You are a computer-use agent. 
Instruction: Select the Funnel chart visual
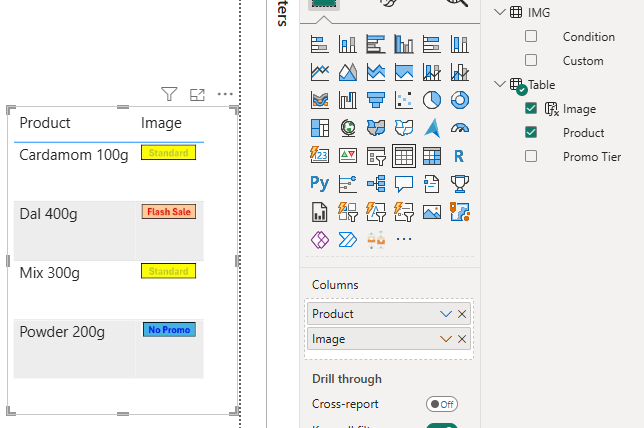tap(376, 100)
